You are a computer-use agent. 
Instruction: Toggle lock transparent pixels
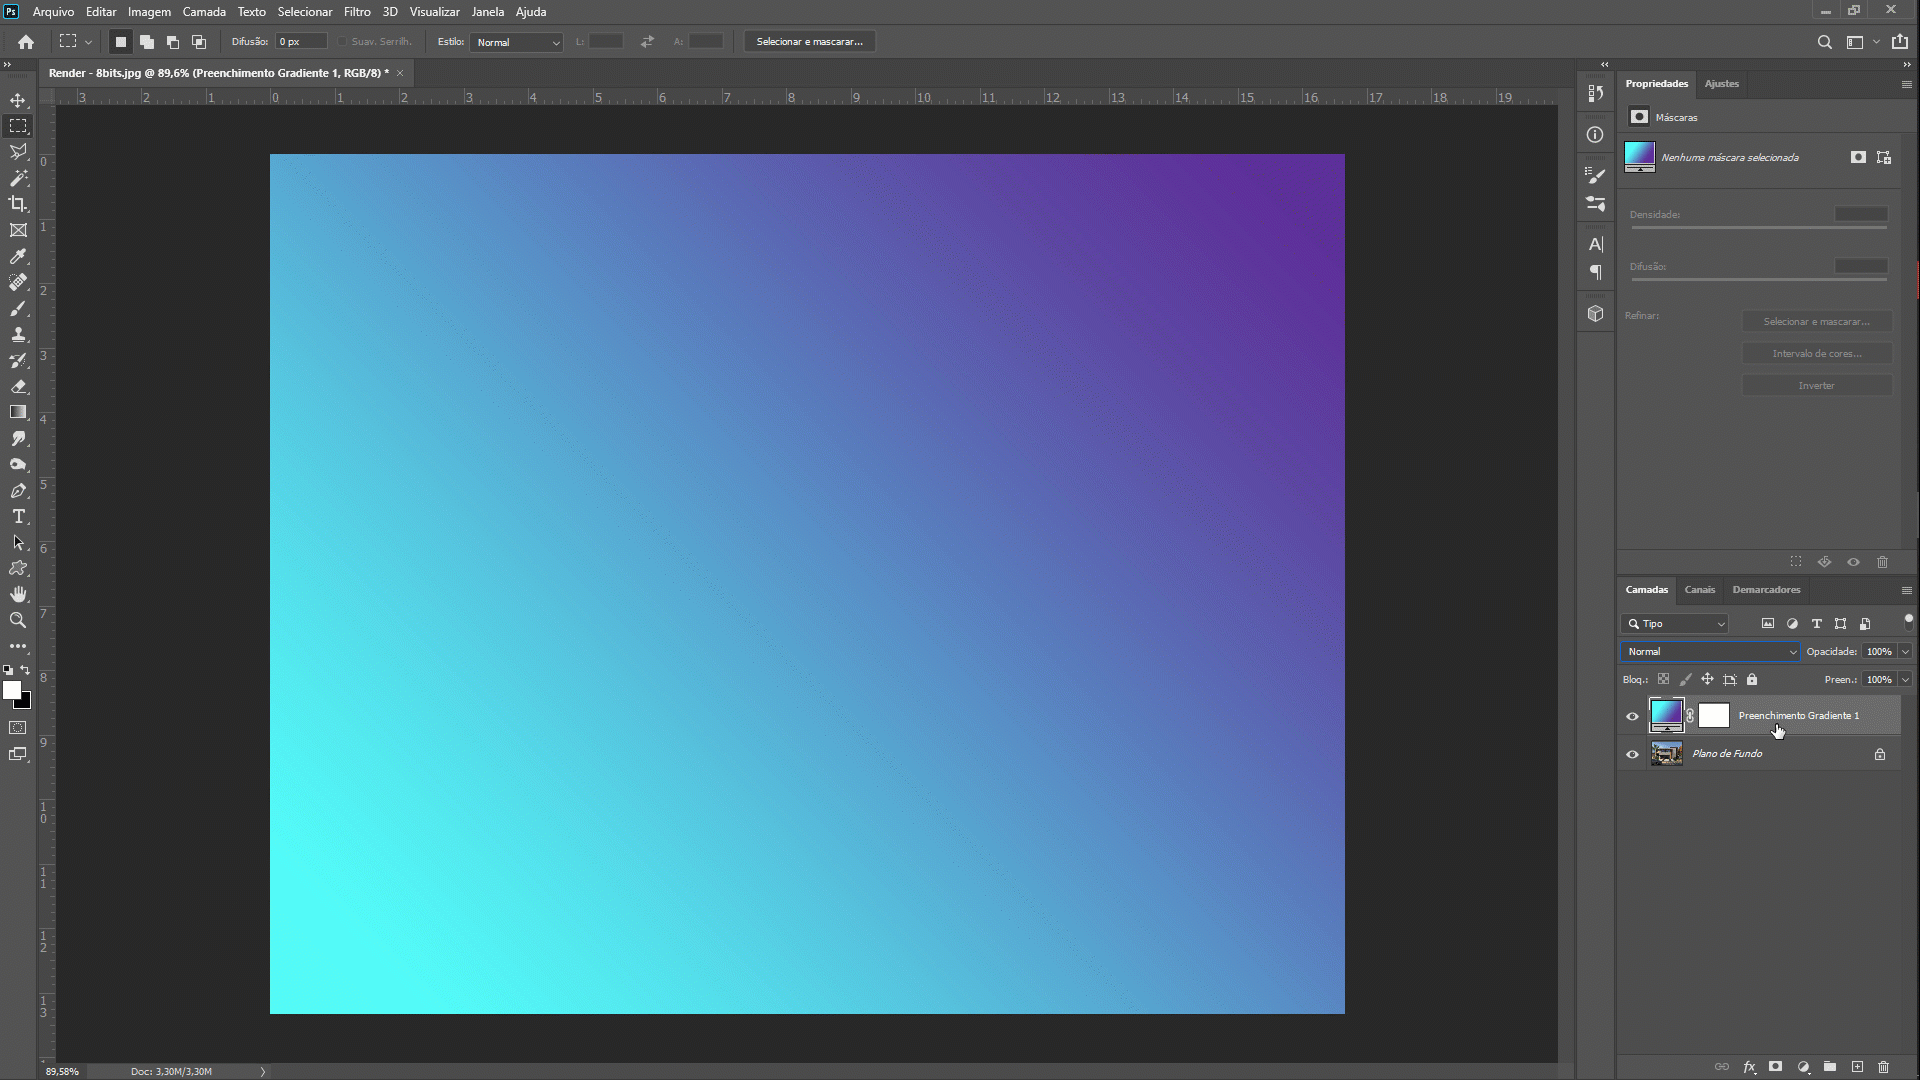(1663, 679)
